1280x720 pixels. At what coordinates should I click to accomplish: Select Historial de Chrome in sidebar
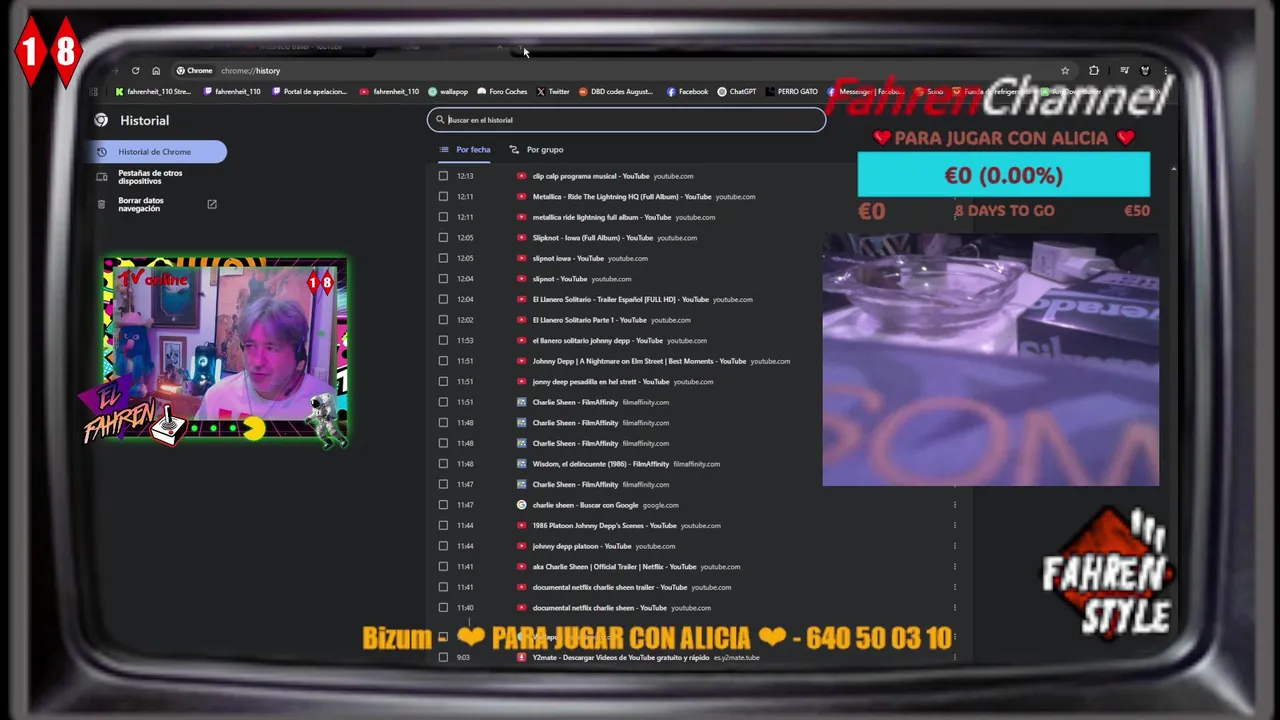158,152
